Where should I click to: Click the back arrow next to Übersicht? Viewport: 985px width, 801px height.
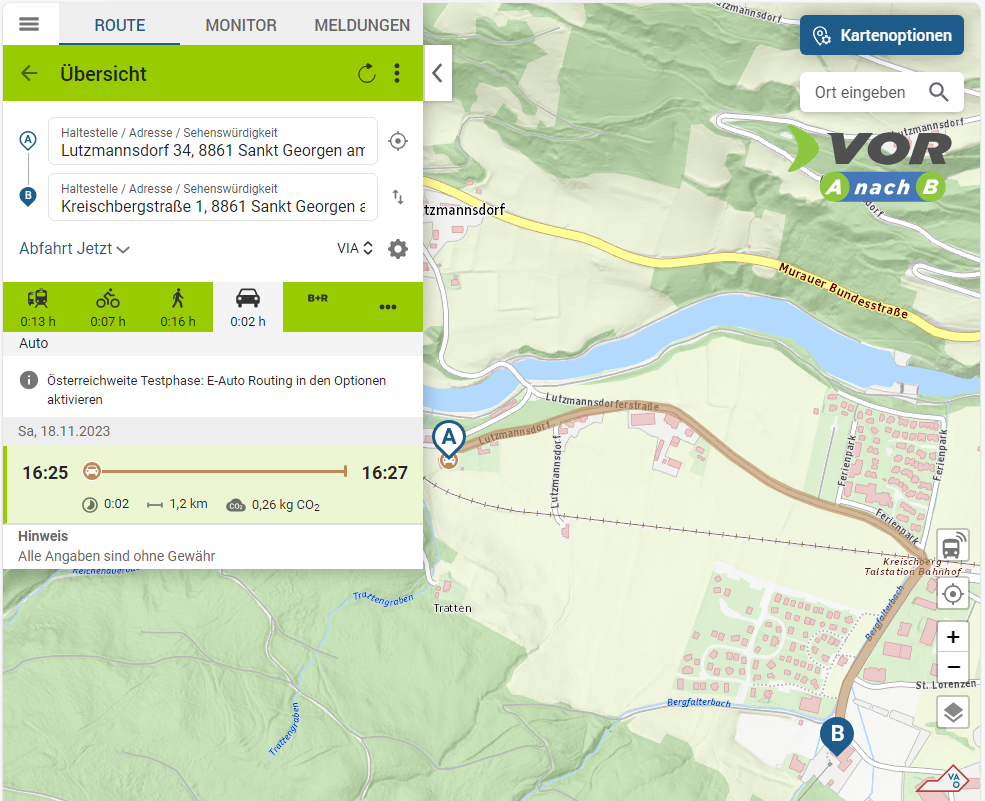click(x=29, y=73)
